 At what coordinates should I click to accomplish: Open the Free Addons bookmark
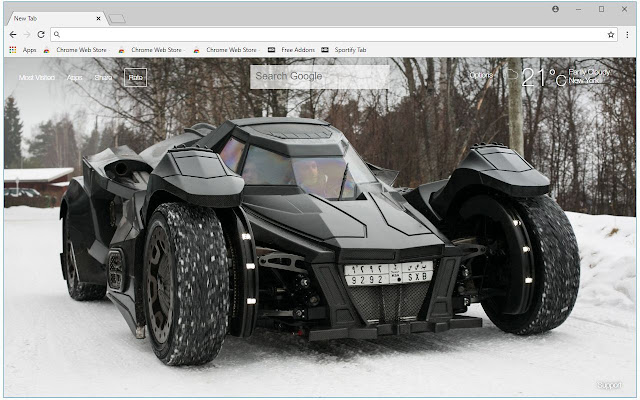291,50
